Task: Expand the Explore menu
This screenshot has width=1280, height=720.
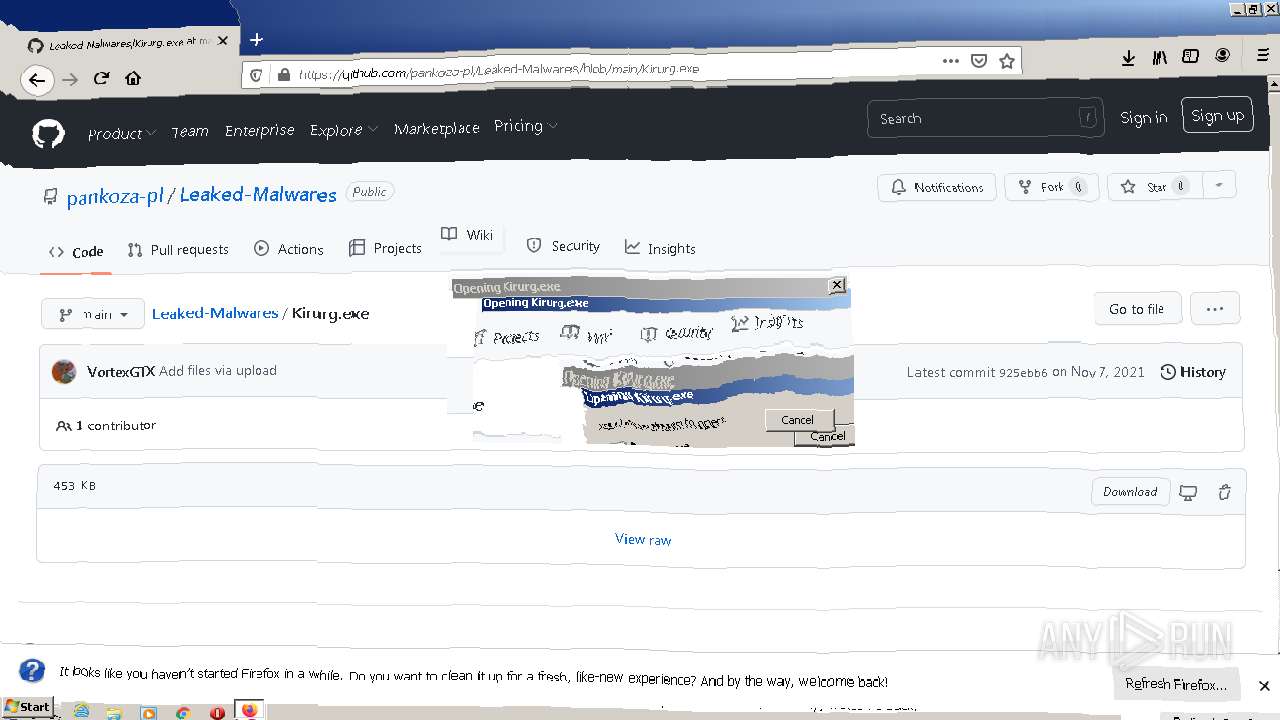Action: click(344, 130)
